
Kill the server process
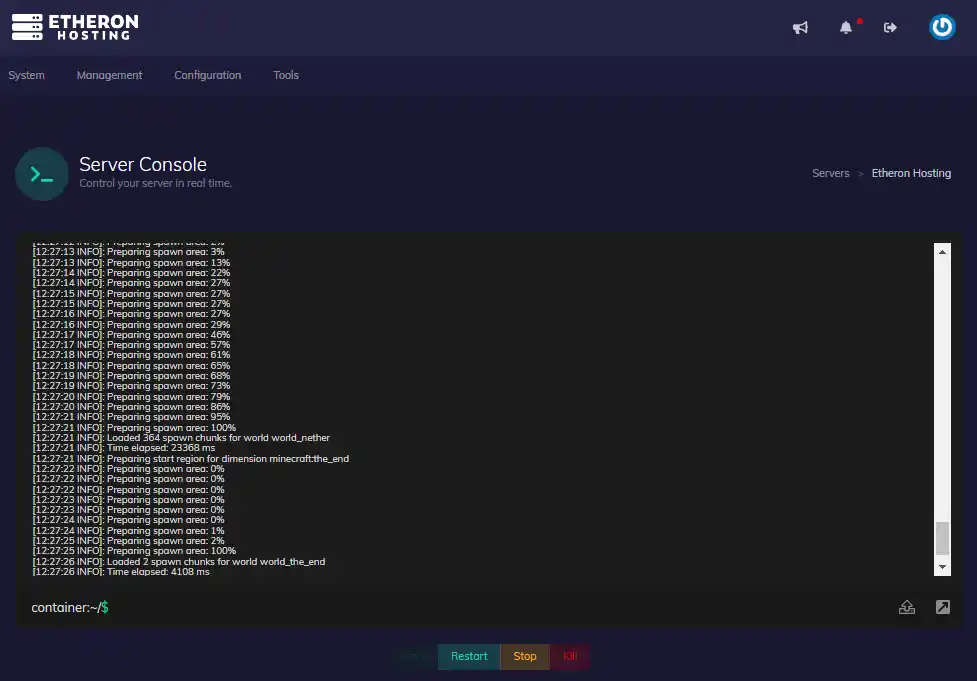[x=570, y=656]
